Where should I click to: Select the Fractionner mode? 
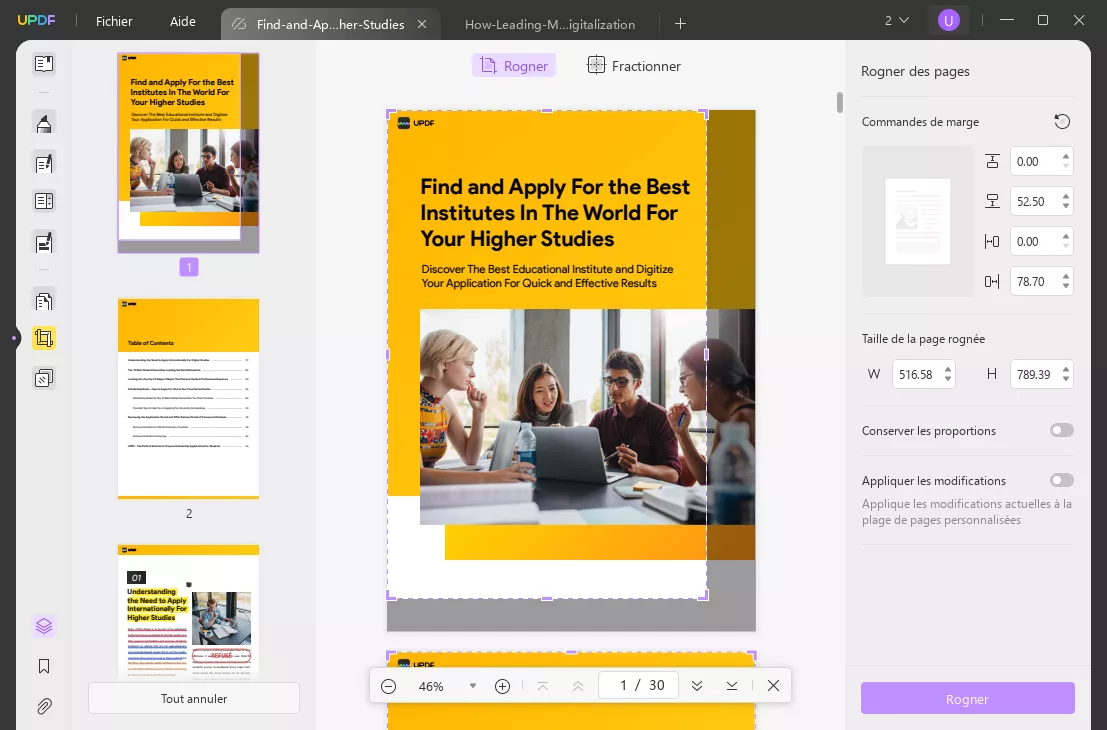pyautogui.click(x=633, y=65)
